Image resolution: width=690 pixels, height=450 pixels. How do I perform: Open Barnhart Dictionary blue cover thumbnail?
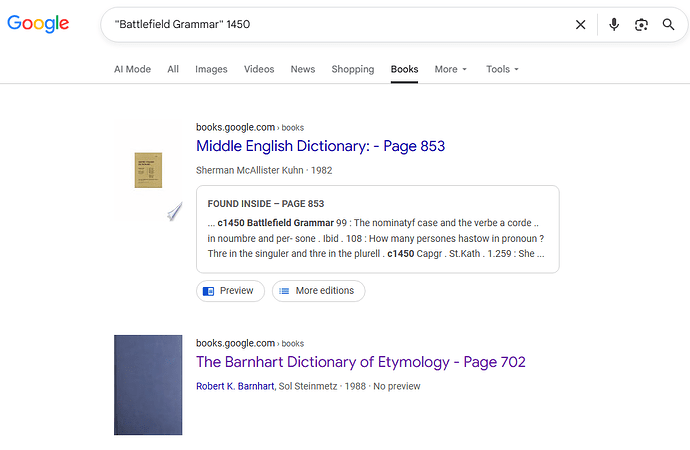click(148, 385)
